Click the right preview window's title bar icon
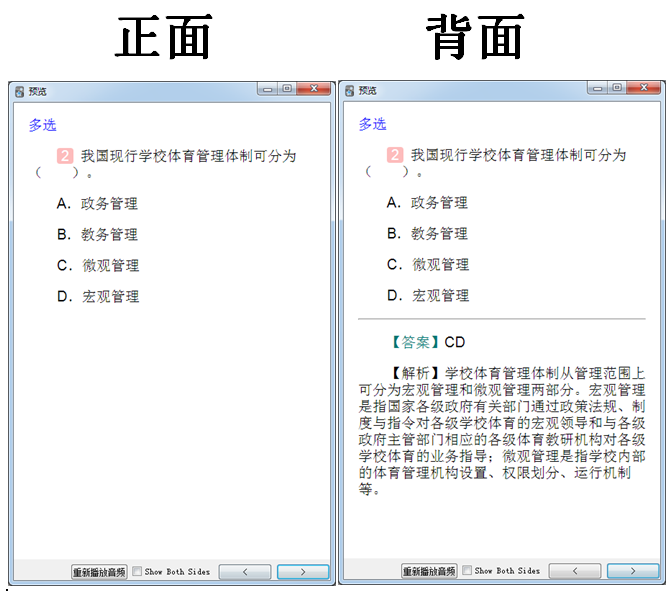670x591 pixels. (350, 91)
